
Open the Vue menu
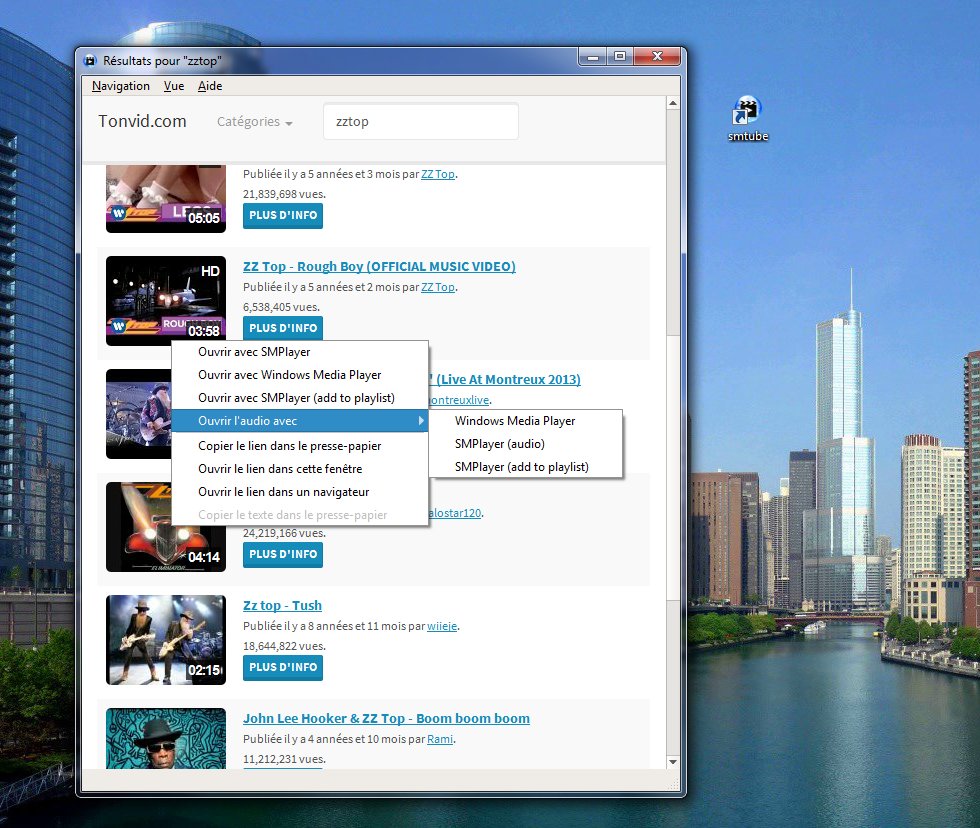point(174,86)
